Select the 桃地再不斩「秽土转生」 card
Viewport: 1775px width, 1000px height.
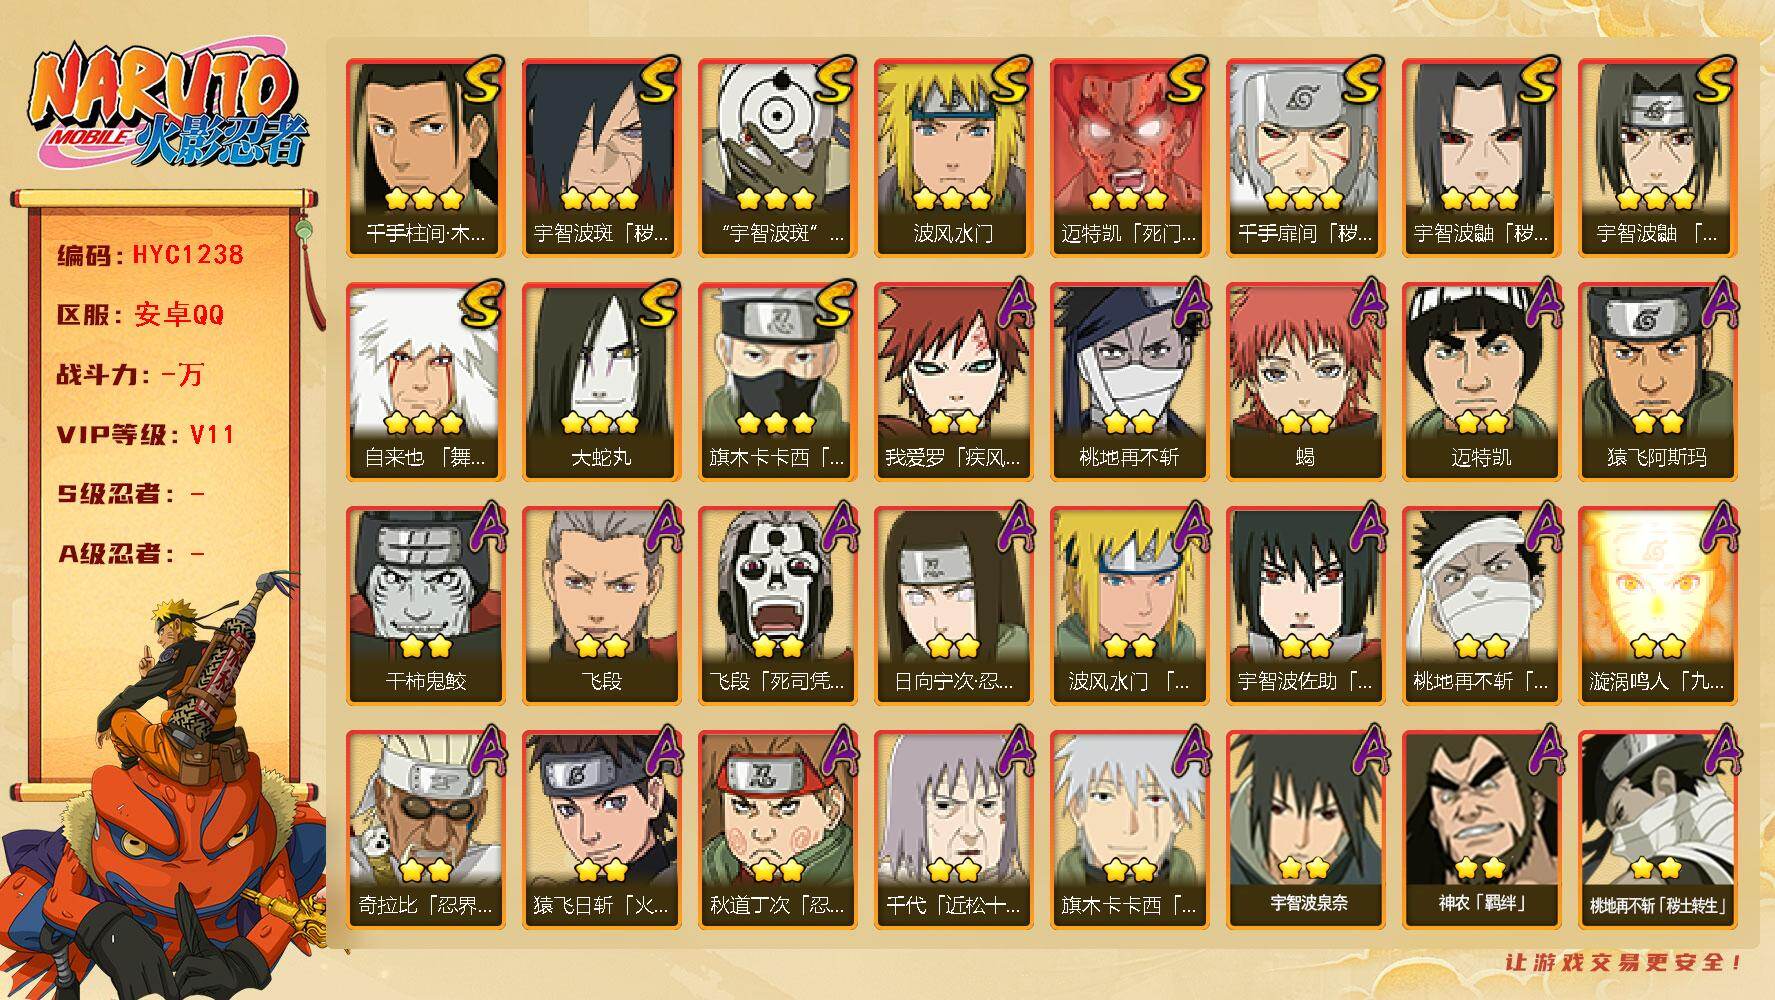tap(1657, 830)
